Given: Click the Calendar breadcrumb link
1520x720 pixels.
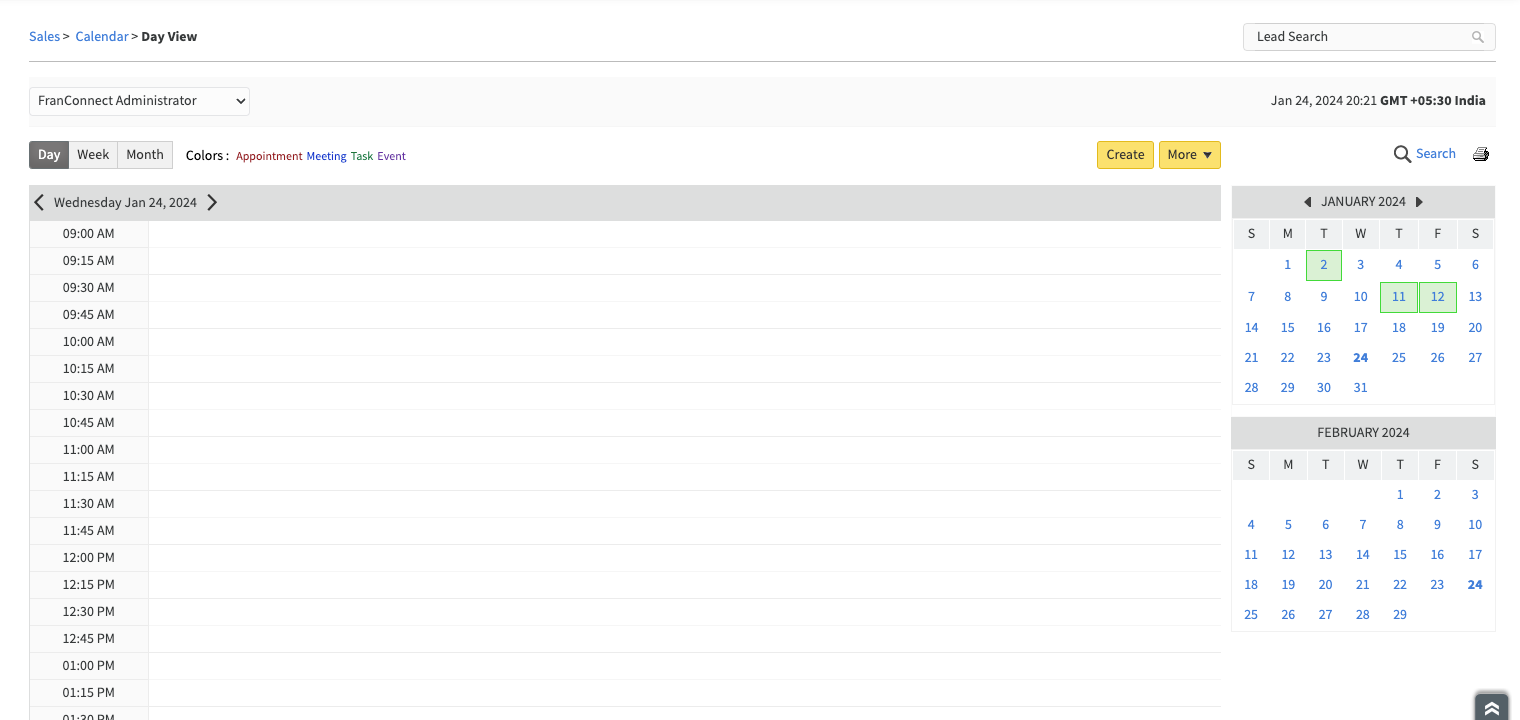Looking at the screenshot, I should click(x=102, y=36).
